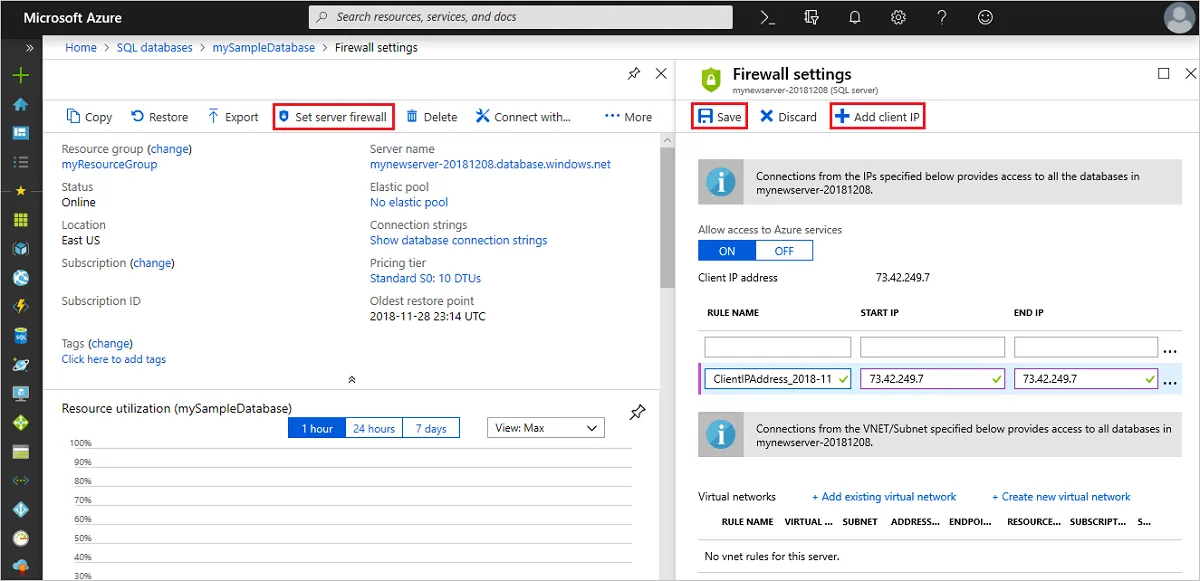The image size is (1200, 581).
Task: Open Connect with... dropdown
Action: pyautogui.click(x=523, y=117)
